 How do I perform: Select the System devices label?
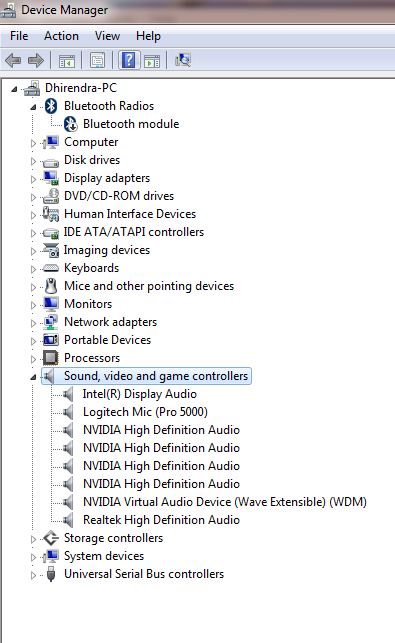(x=104, y=556)
